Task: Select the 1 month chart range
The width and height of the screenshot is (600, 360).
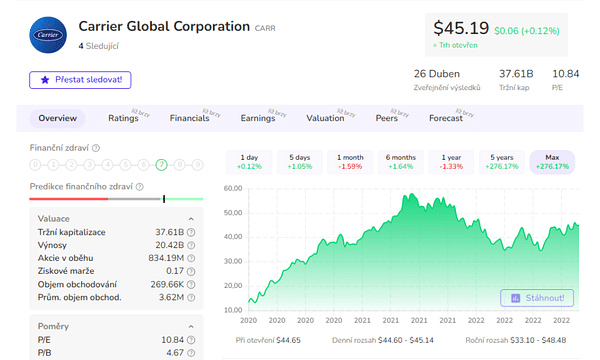Action: point(350,162)
